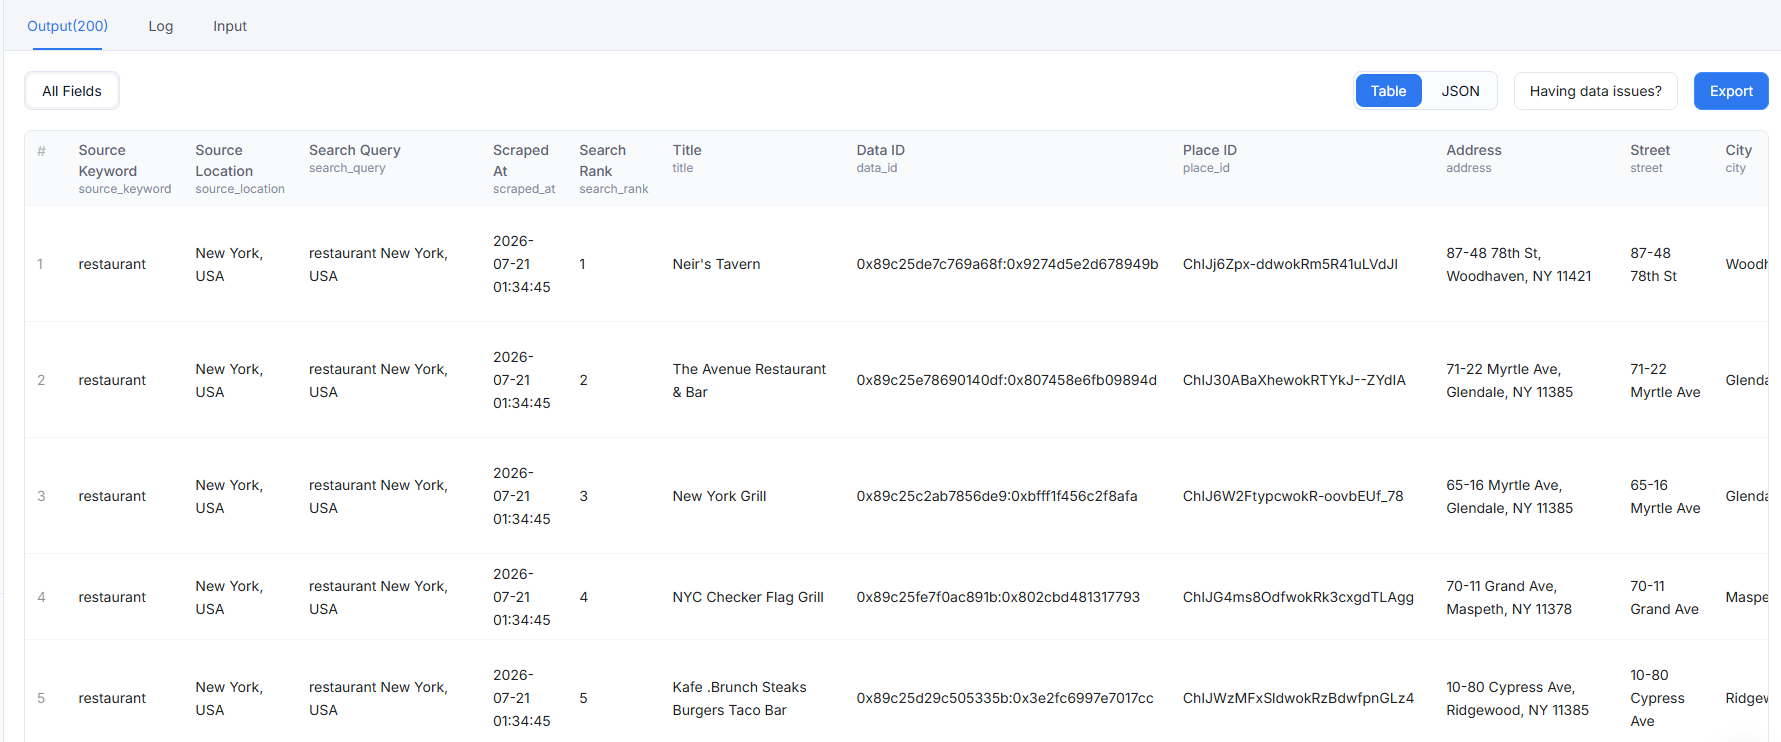Click street cell 10-80 Cypress Ave
The height and width of the screenshot is (742, 1781).
pos(1657,698)
